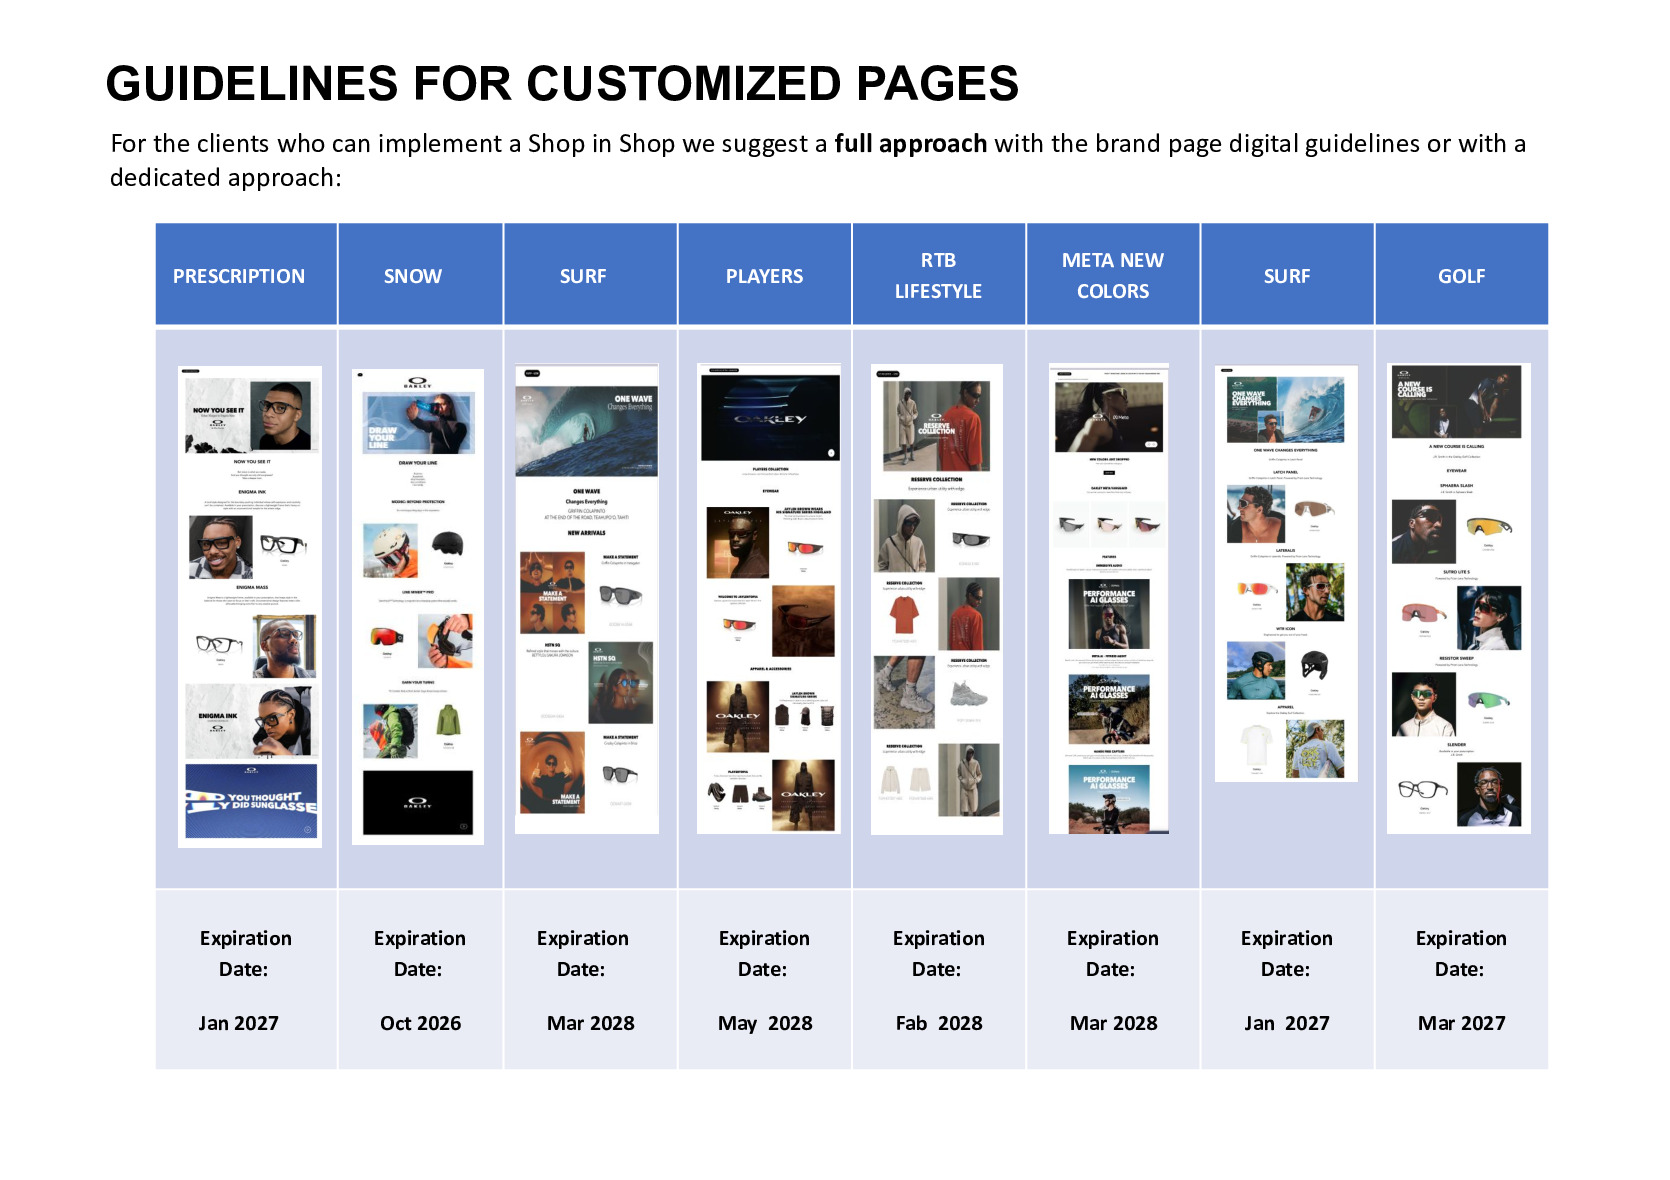1670x1180 pixels.
Task: Open the RTB Lifestyle page preview thumbnail
Action: coord(937,599)
